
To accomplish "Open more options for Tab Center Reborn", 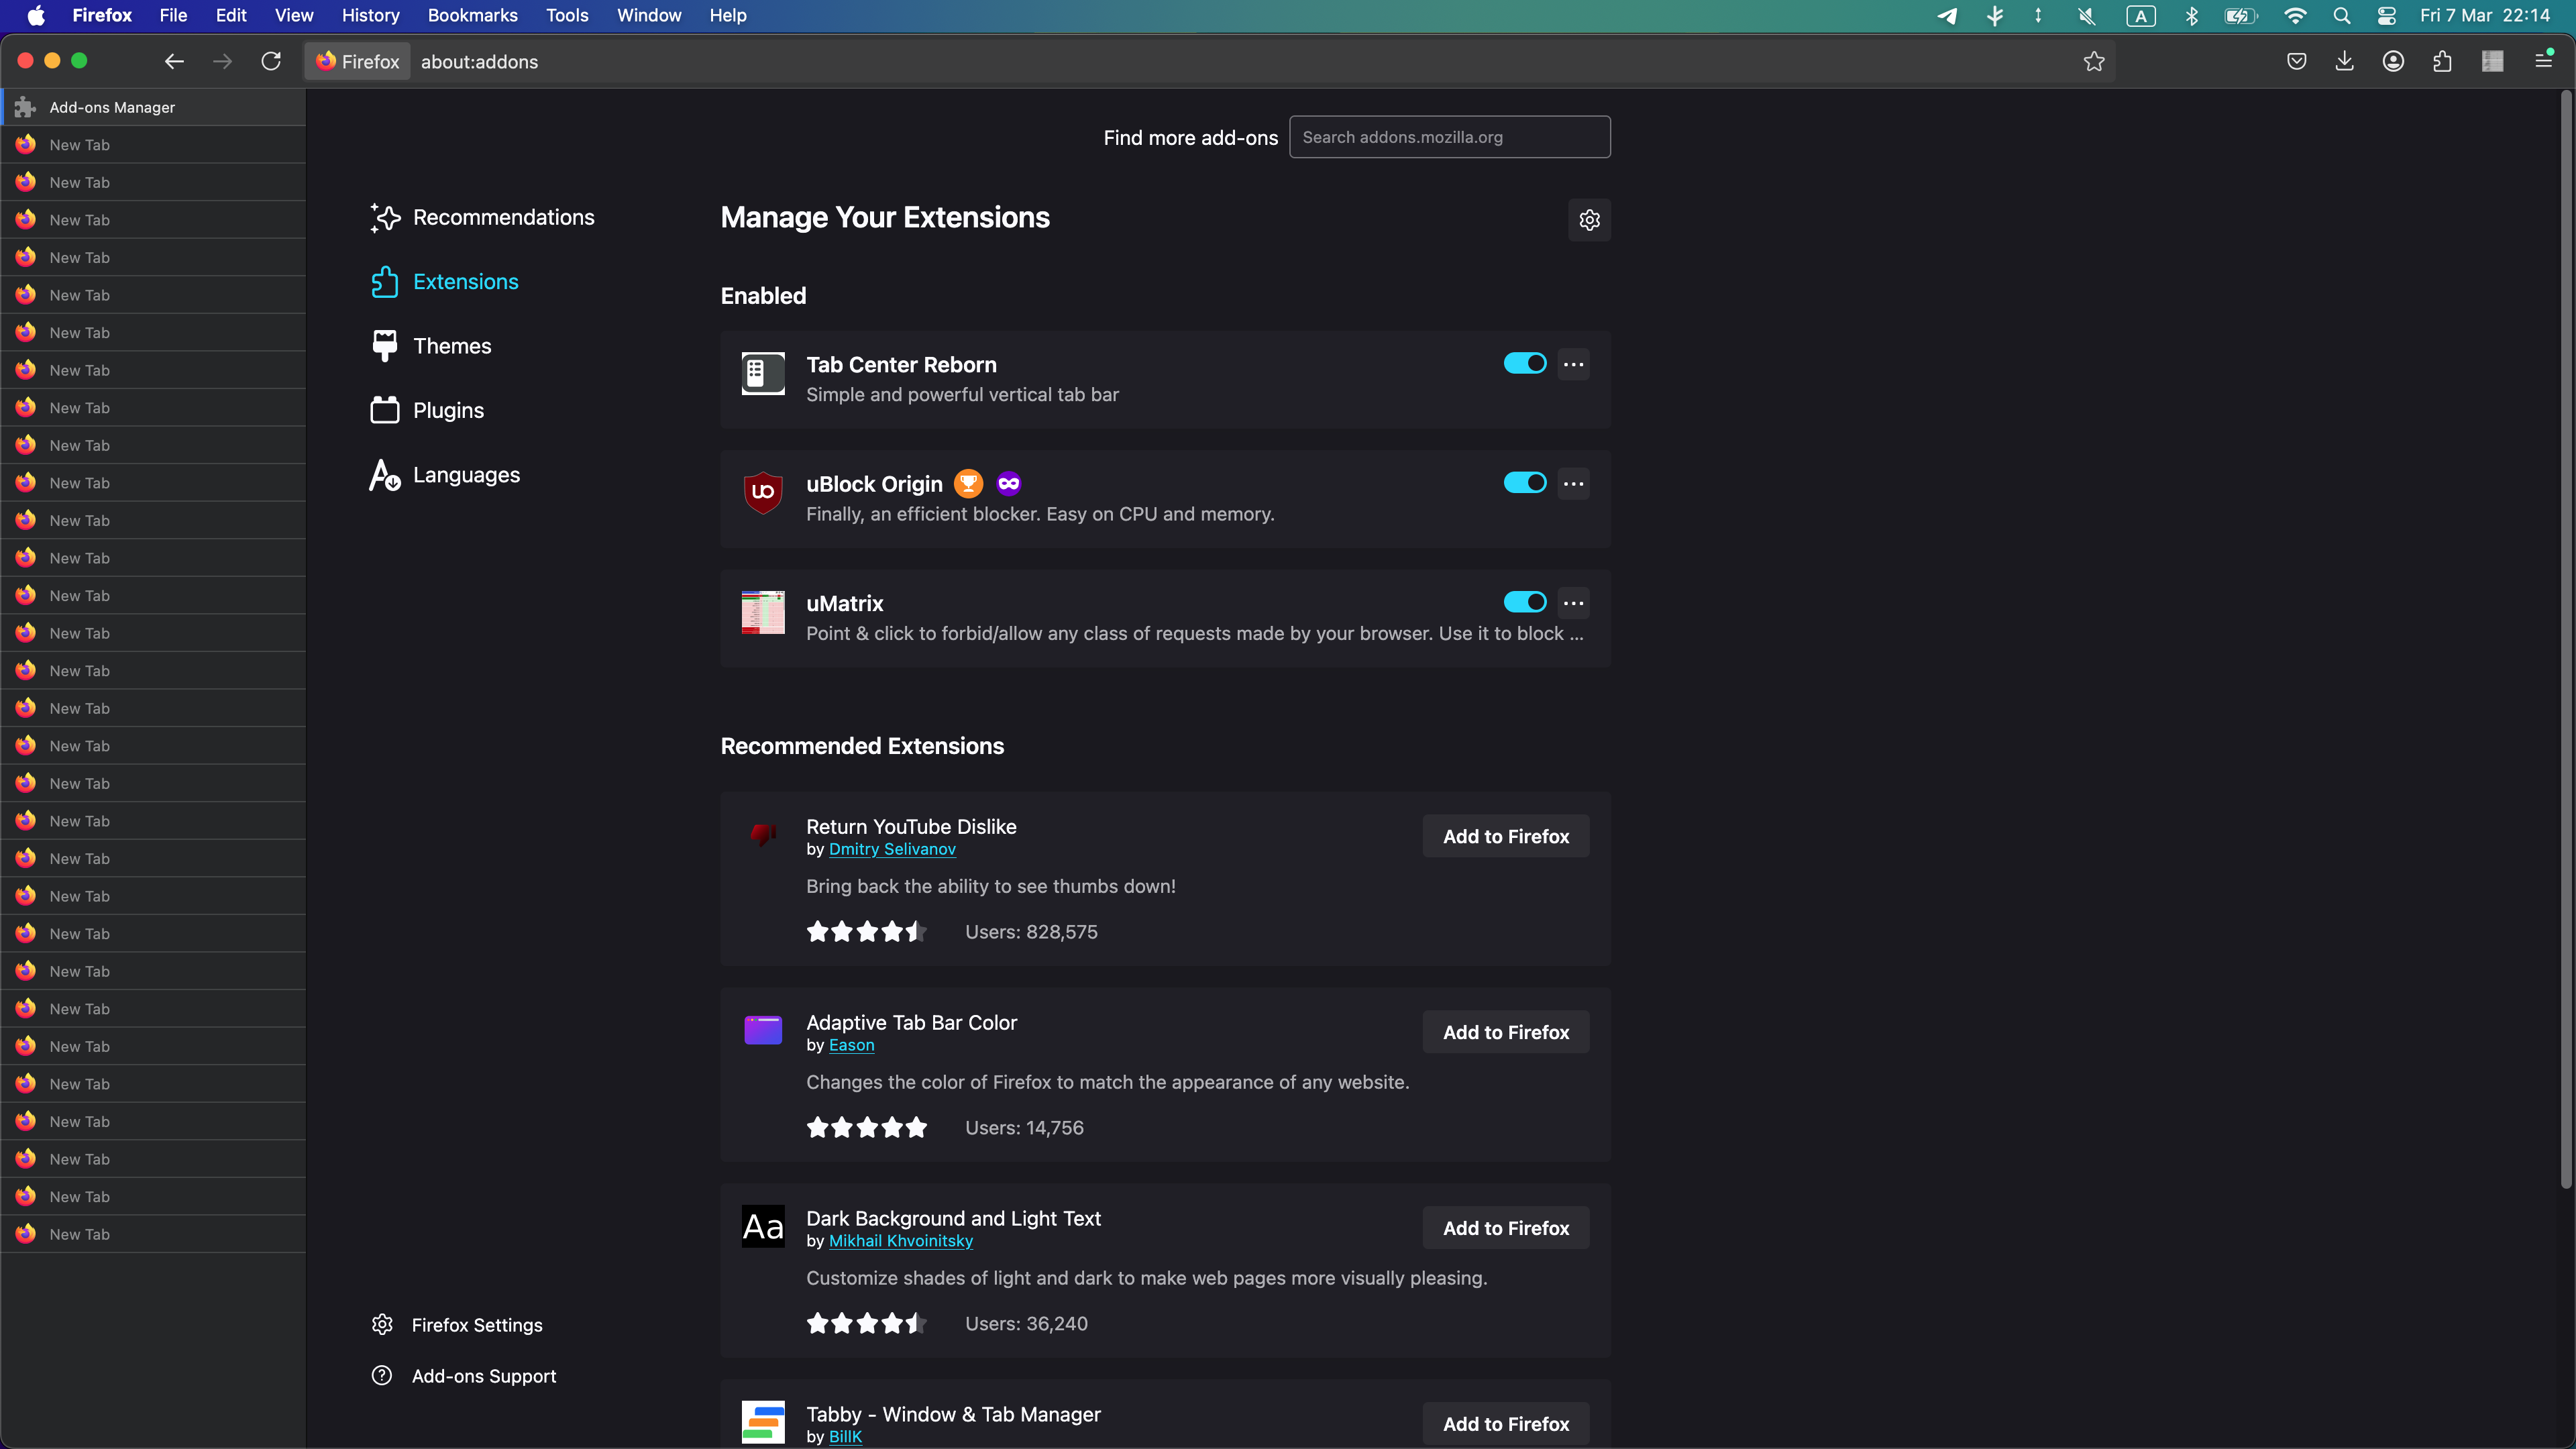I will click(x=1573, y=364).
